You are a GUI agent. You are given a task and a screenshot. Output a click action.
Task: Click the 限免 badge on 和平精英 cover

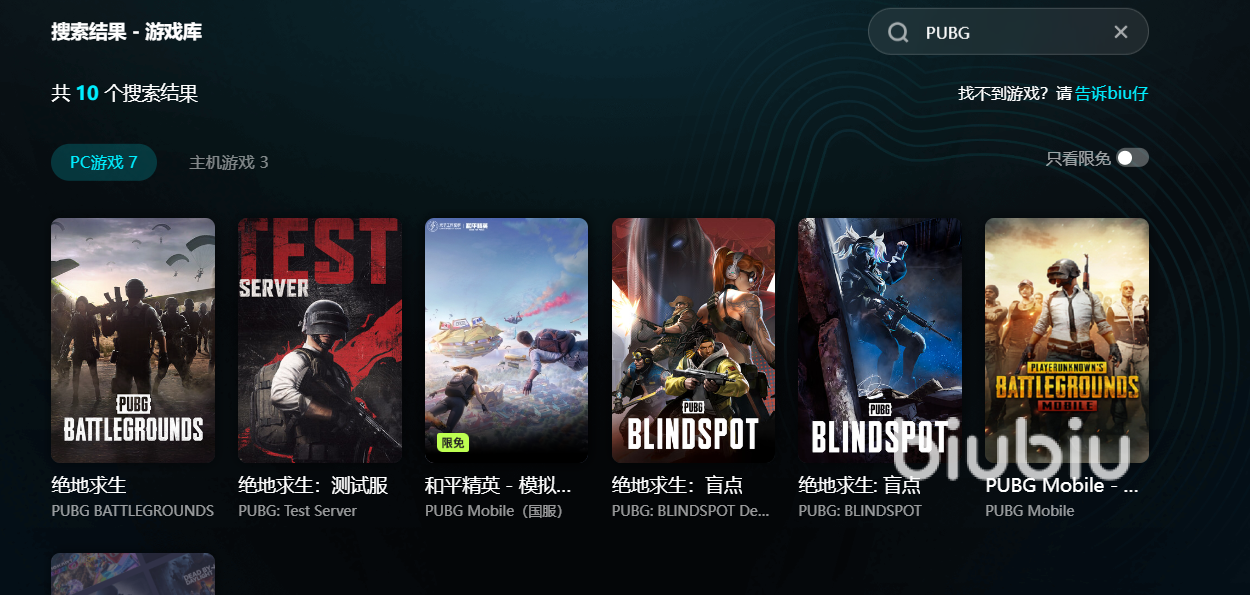(x=453, y=443)
